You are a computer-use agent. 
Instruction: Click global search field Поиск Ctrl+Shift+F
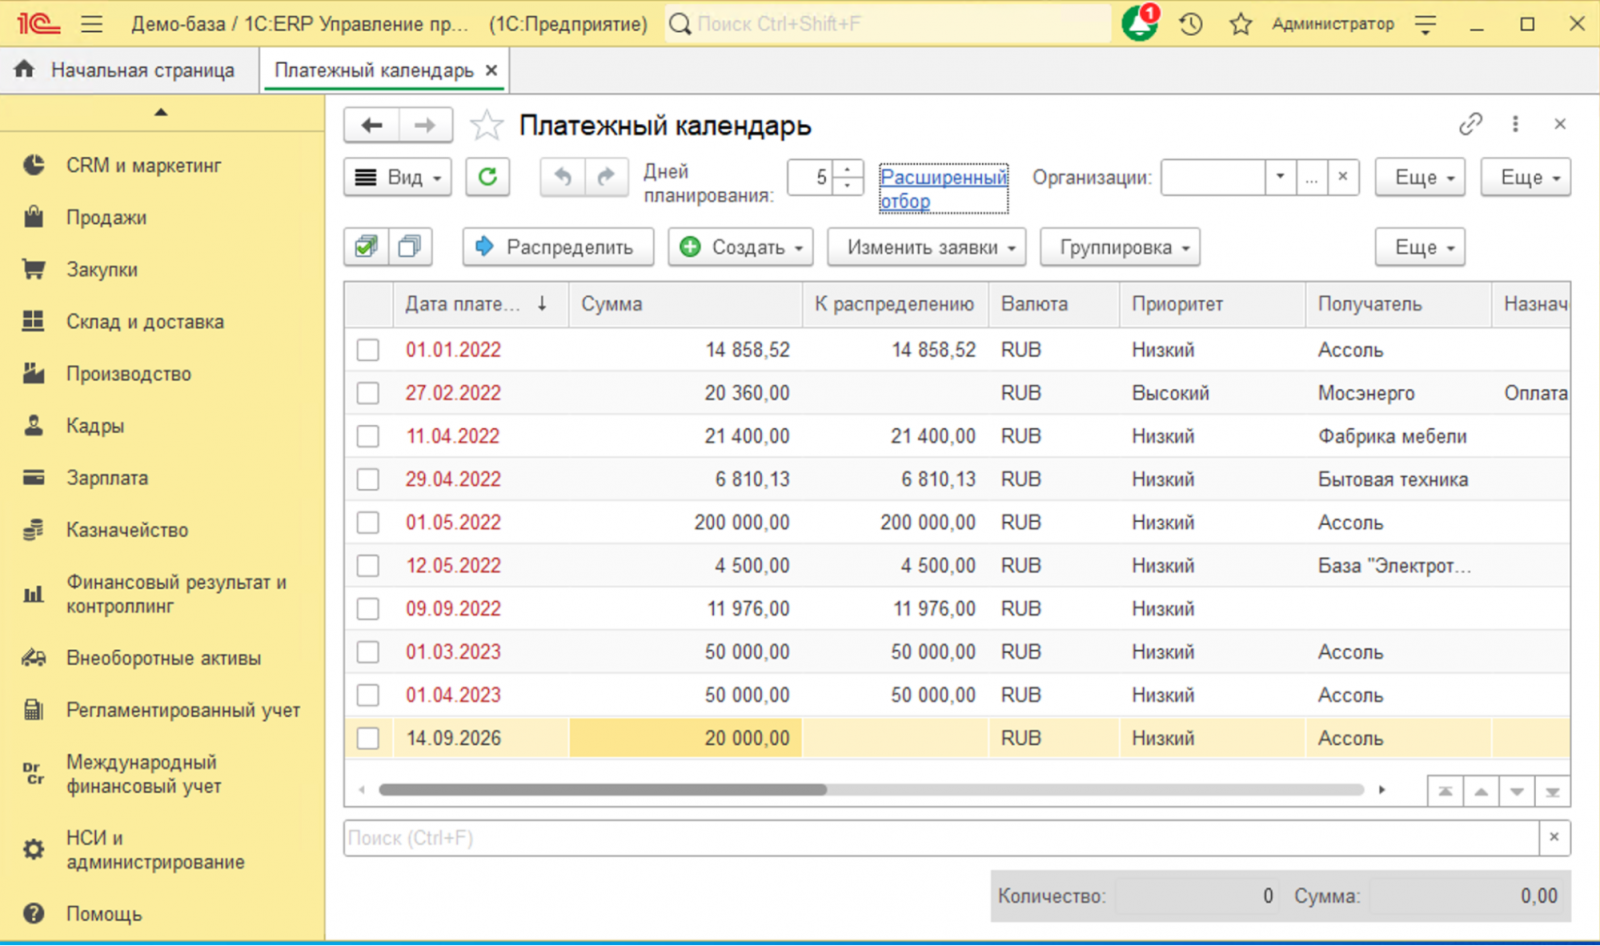click(888, 24)
